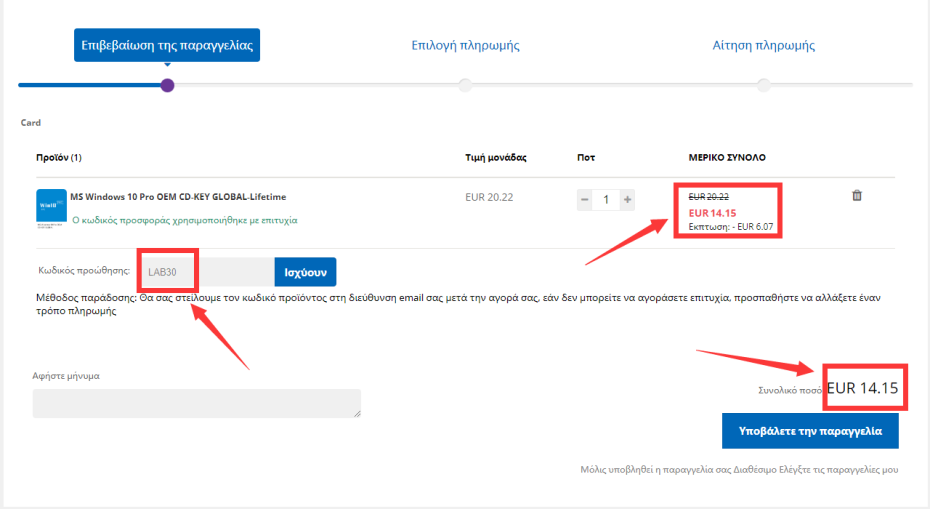Click the Αφήστε μήνυμα message textarea
The height and width of the screenshot is (509, 930).
point(196,403)
